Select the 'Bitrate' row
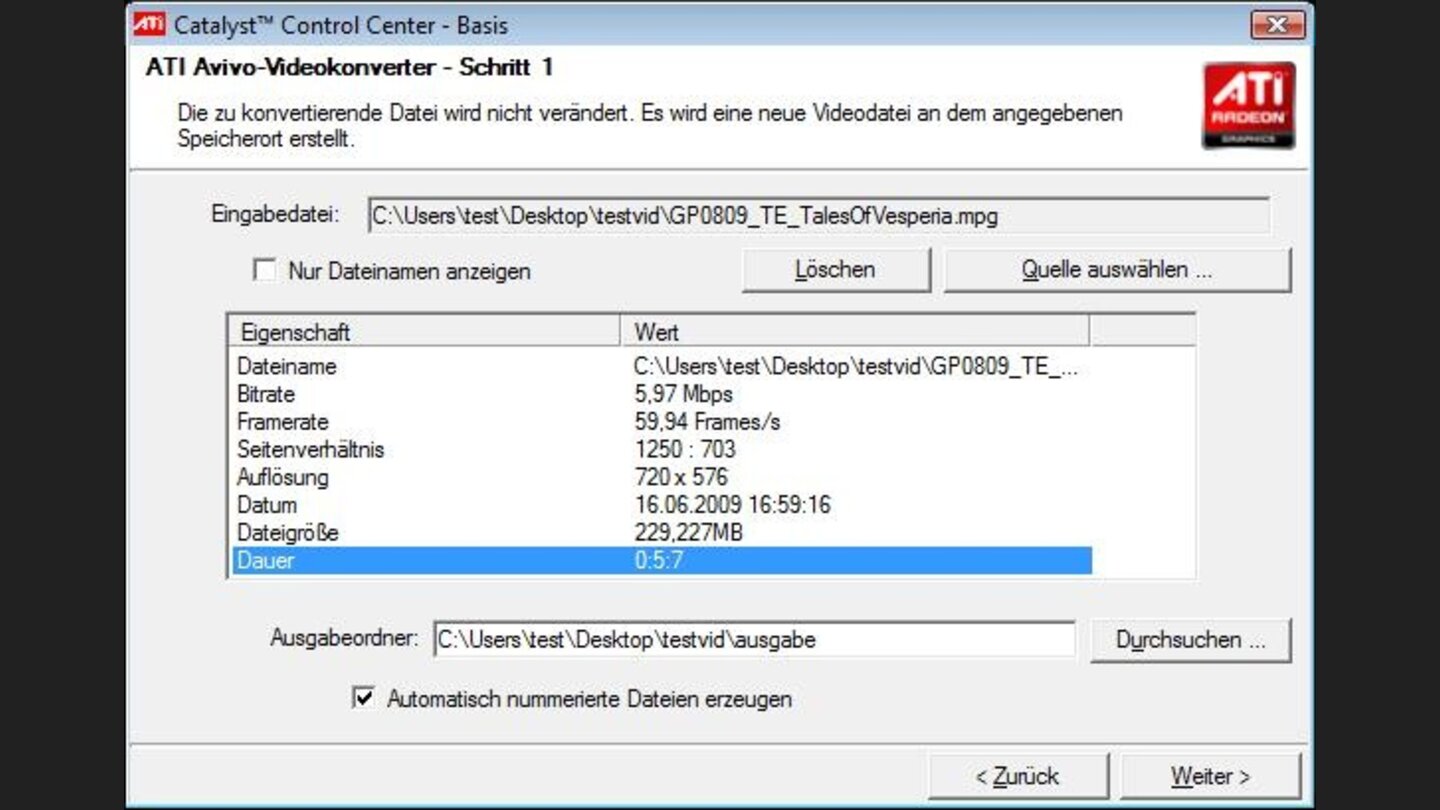 tap(661, 394)
